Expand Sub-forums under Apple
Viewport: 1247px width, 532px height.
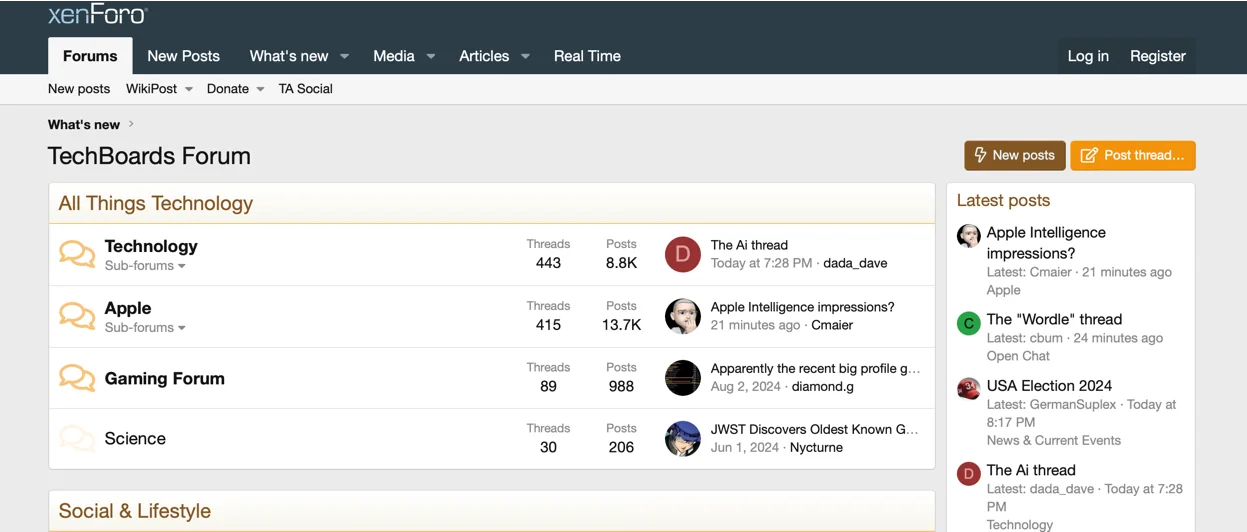tap(145, 328)
